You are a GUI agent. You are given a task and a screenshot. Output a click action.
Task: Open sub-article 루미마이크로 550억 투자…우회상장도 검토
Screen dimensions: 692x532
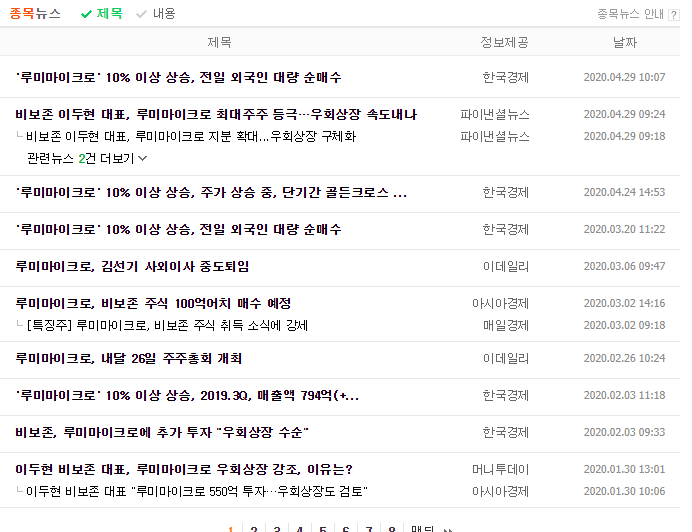pos(197,491)
